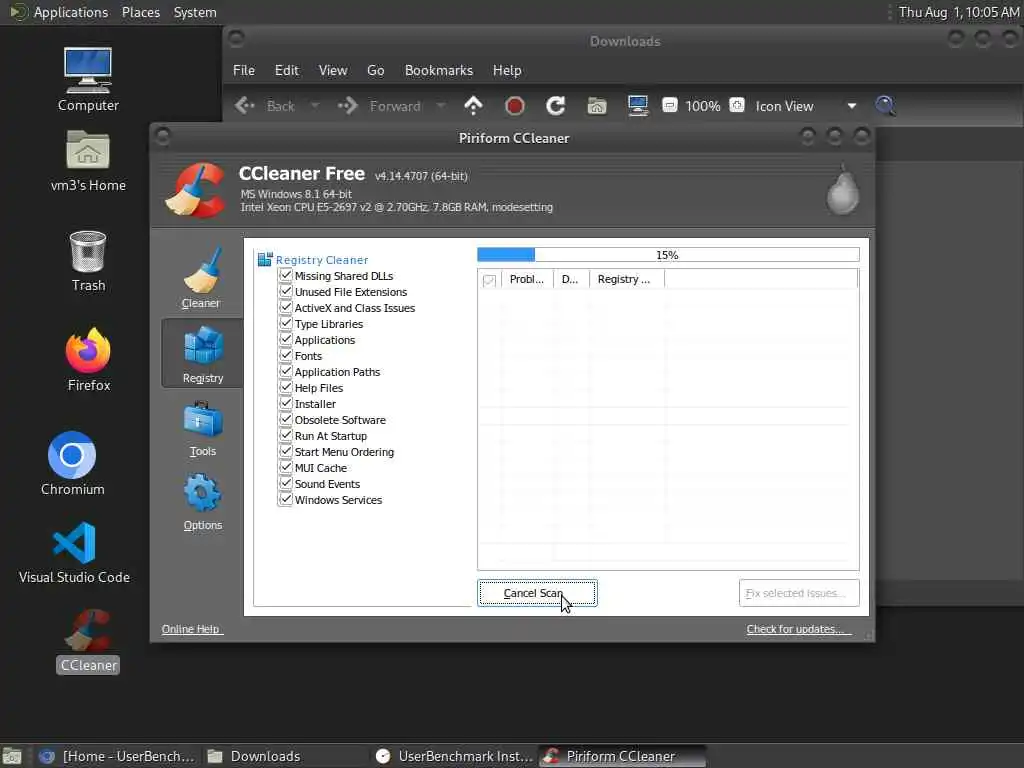The image size is (1024, 768).
Task: Open Edit menu in Downloads window
Action: [287, 71]
